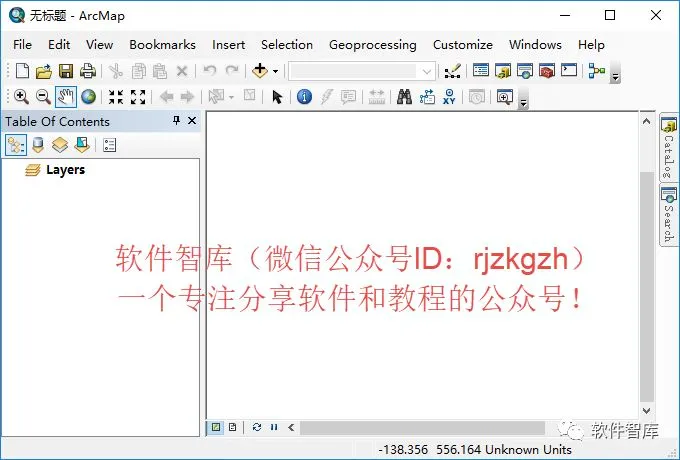This screenshot has width=680, height=460.
Task: Click the Full Extent globe icon
Action: (x=88, y=97)
